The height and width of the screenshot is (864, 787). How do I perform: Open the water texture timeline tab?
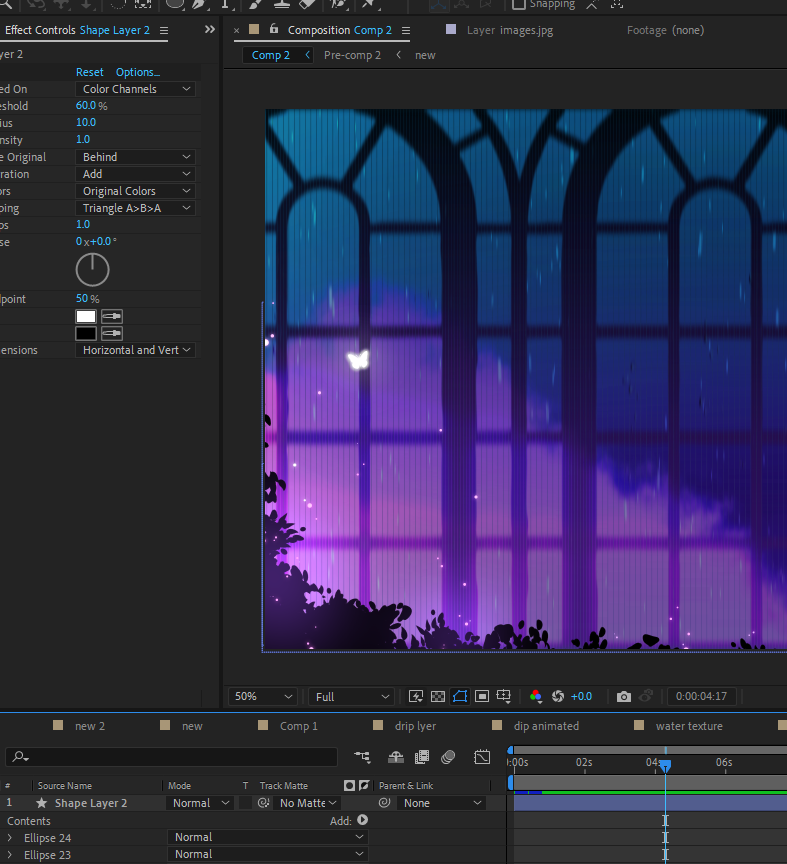(x=689, y=726)
